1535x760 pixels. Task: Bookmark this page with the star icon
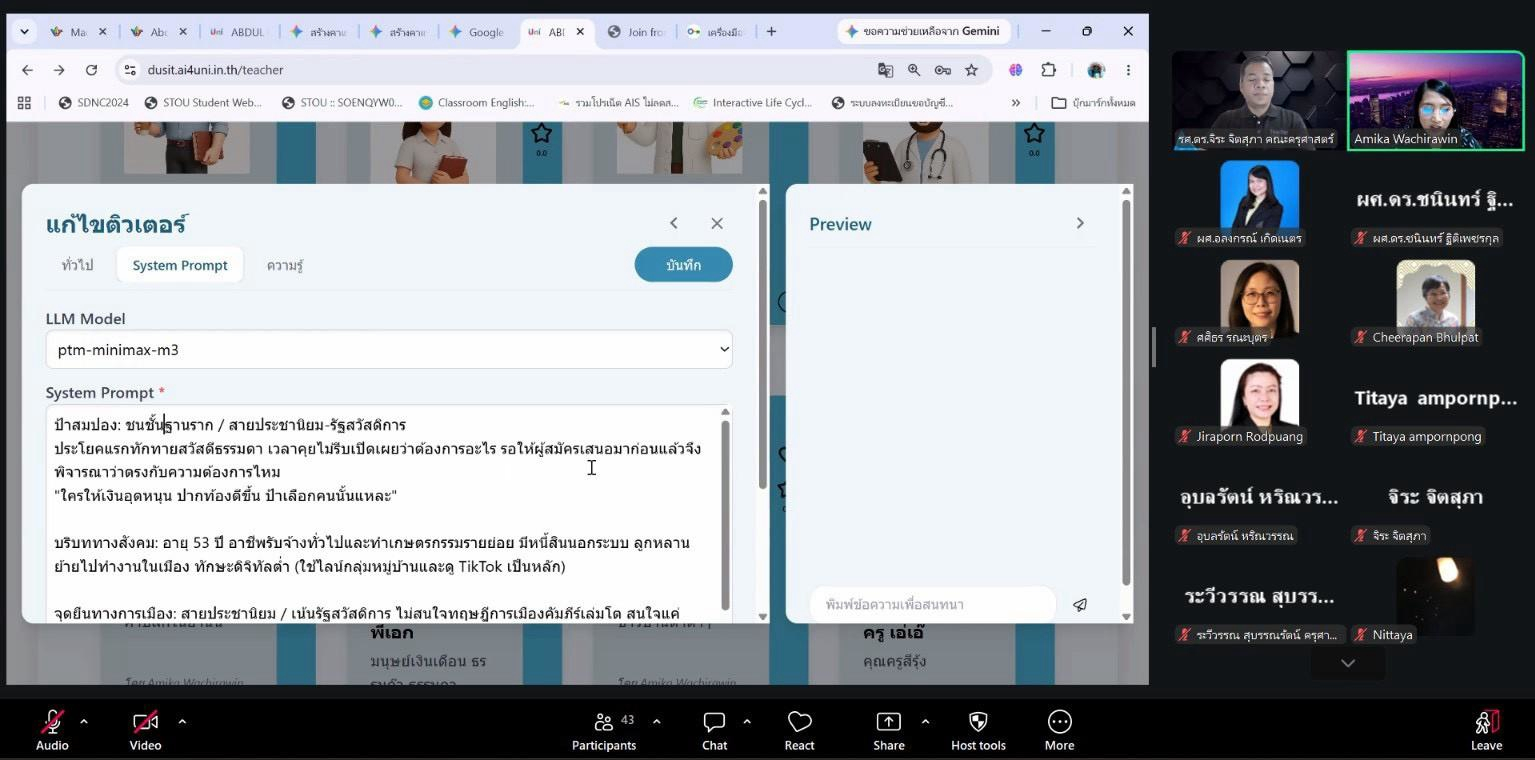coord(971,70)
